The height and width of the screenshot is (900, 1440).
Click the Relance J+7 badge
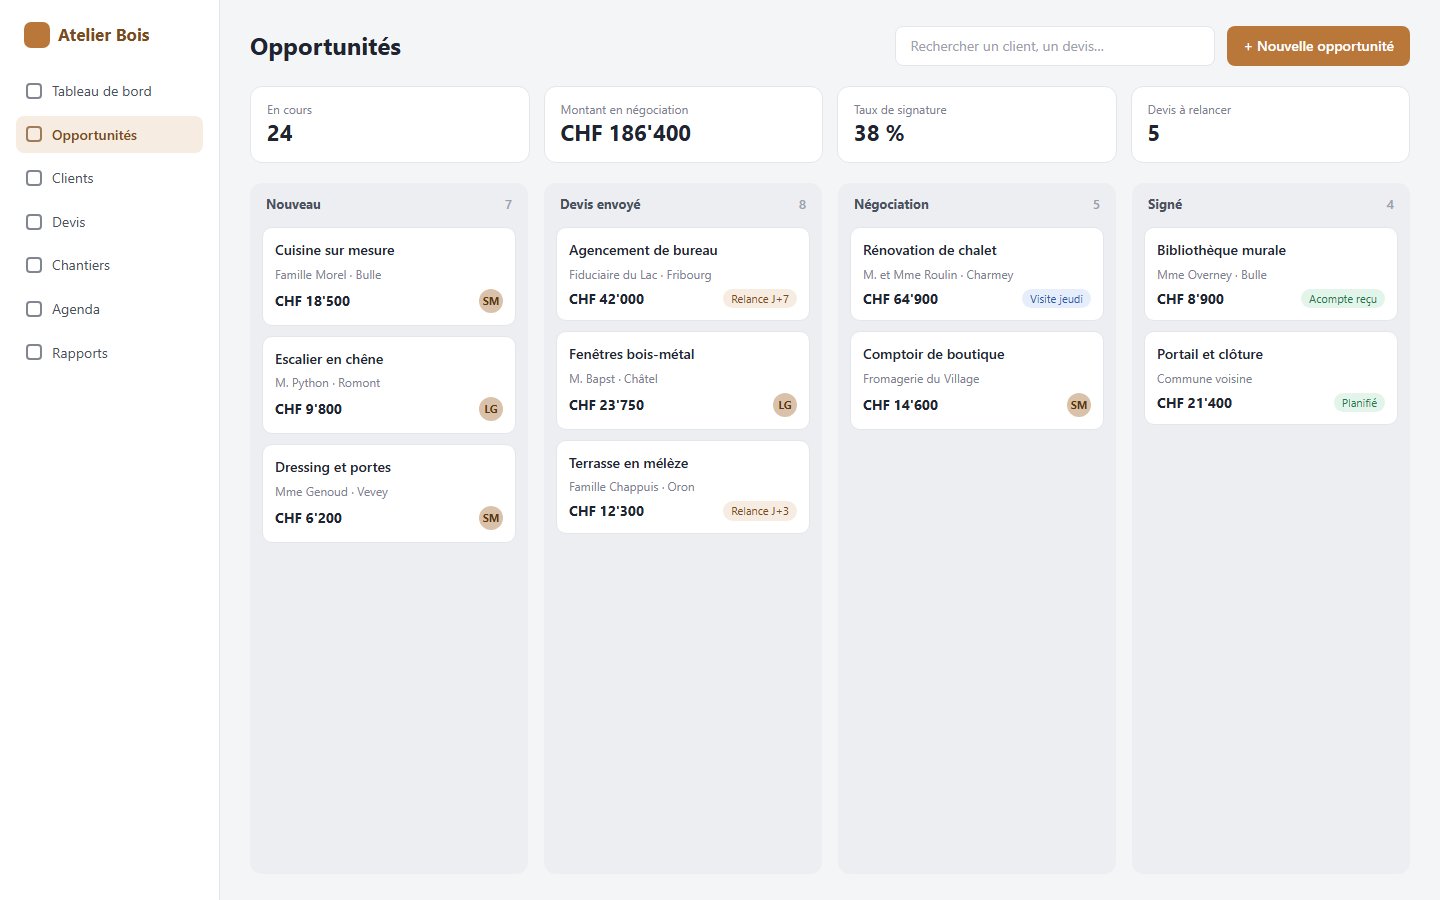760,299
